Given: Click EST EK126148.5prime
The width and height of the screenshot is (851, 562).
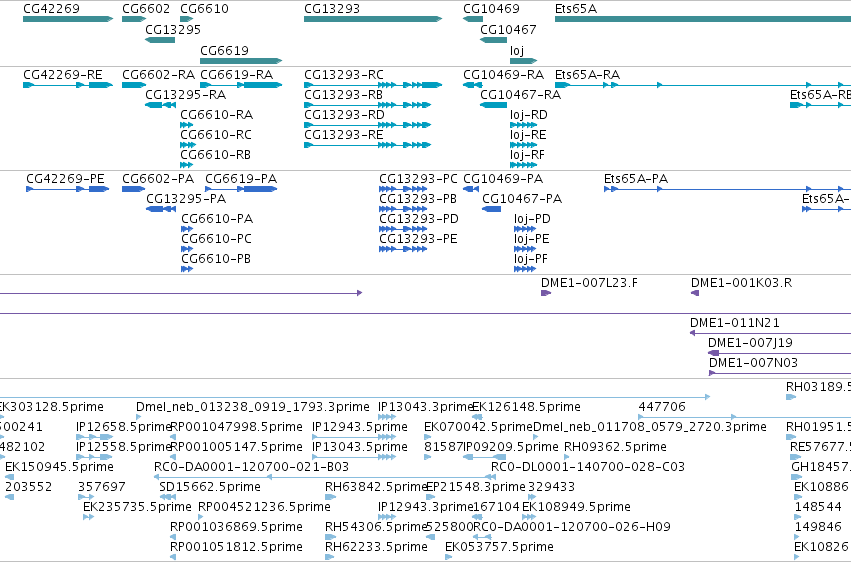Looking at the screenshot, I should [x=526, y=407].
